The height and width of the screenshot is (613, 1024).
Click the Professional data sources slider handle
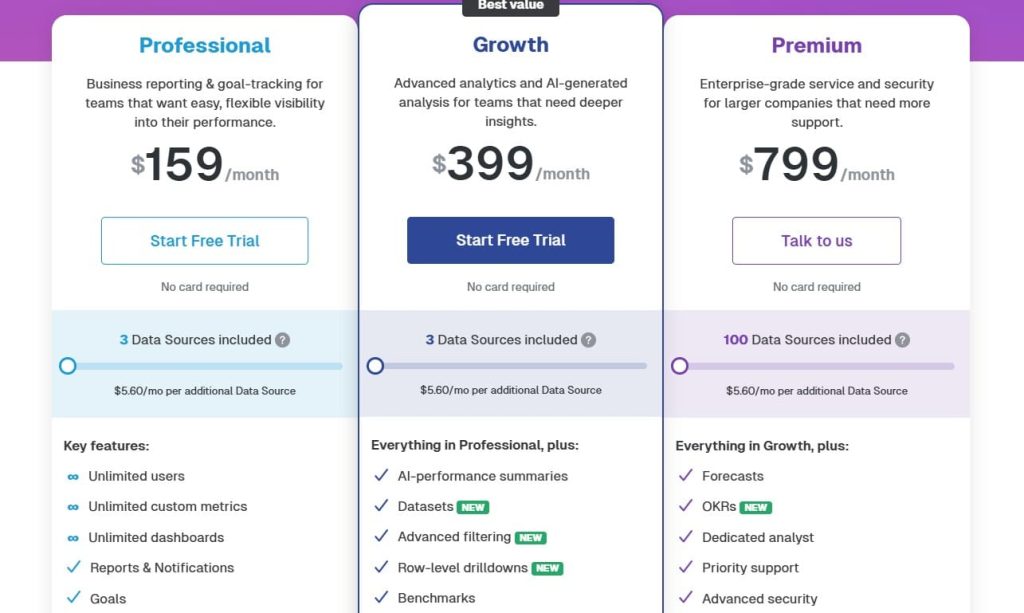pyautogui.click(x=68, y=366)
